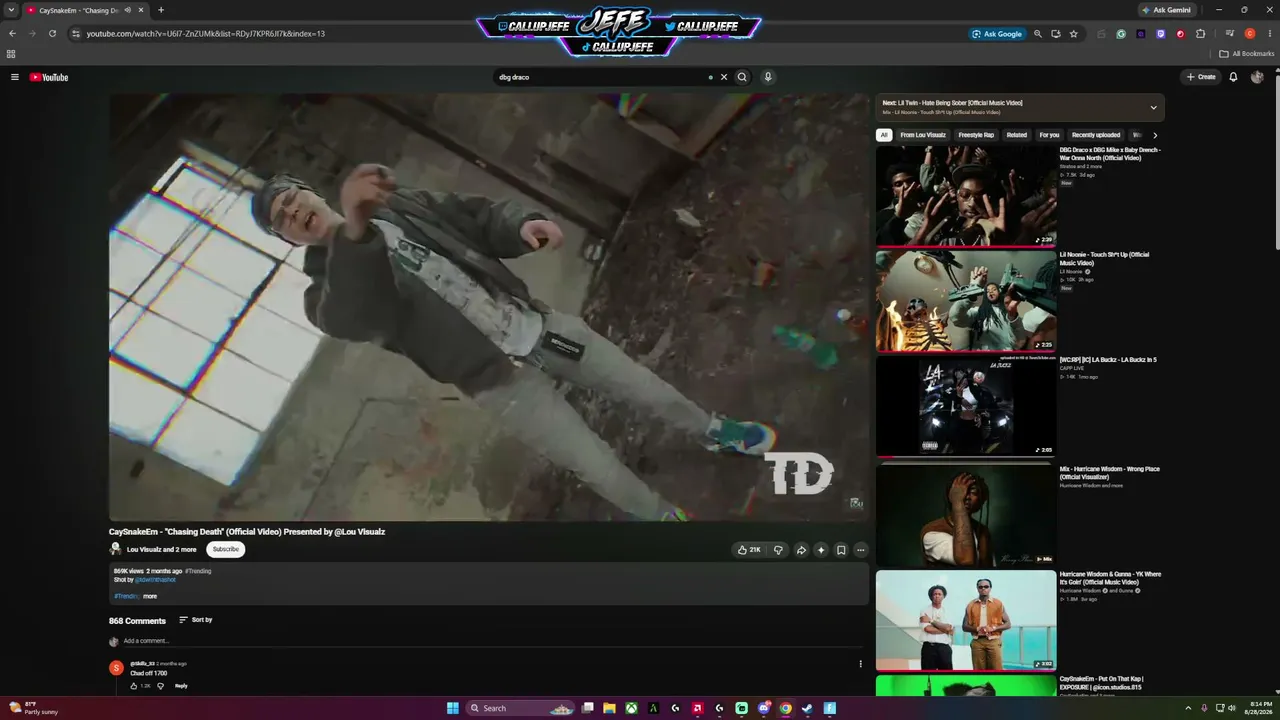Subscribe to Lou Visualz channel
1280x720 pixels.
[x=226, y=549]
